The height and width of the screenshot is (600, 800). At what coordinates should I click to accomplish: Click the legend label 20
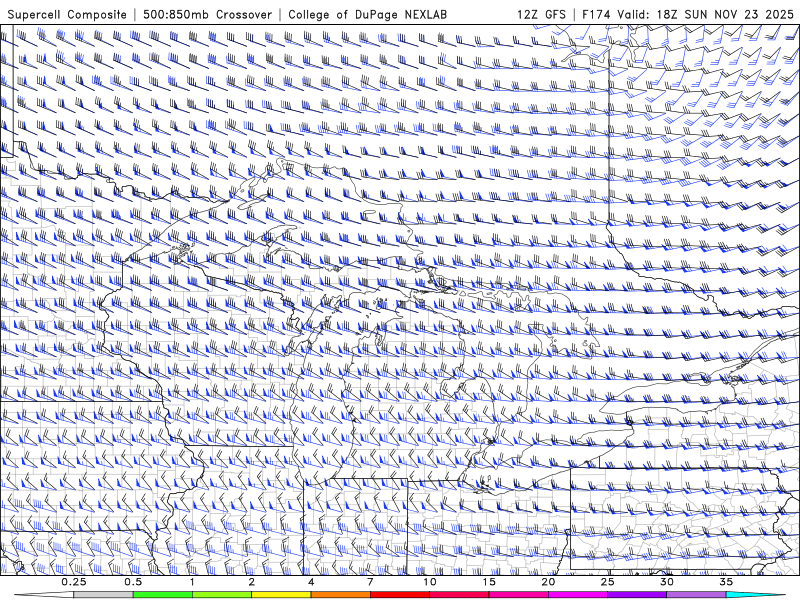click(x=548, y=582)
